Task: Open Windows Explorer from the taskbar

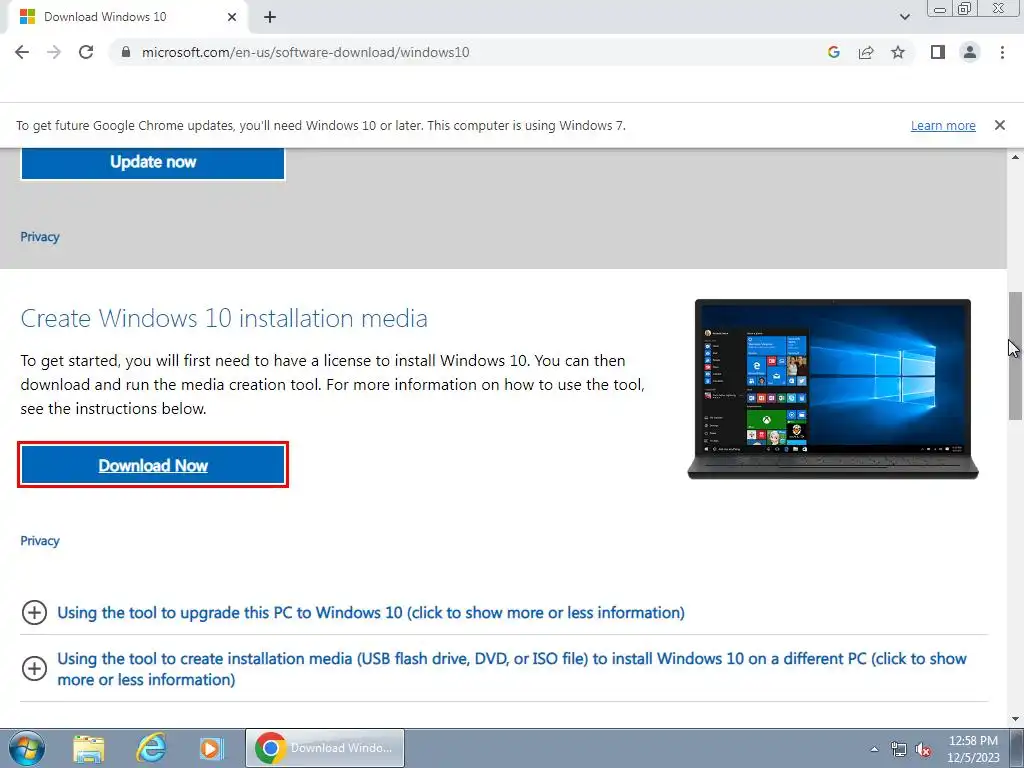Action: coord(89,748)
